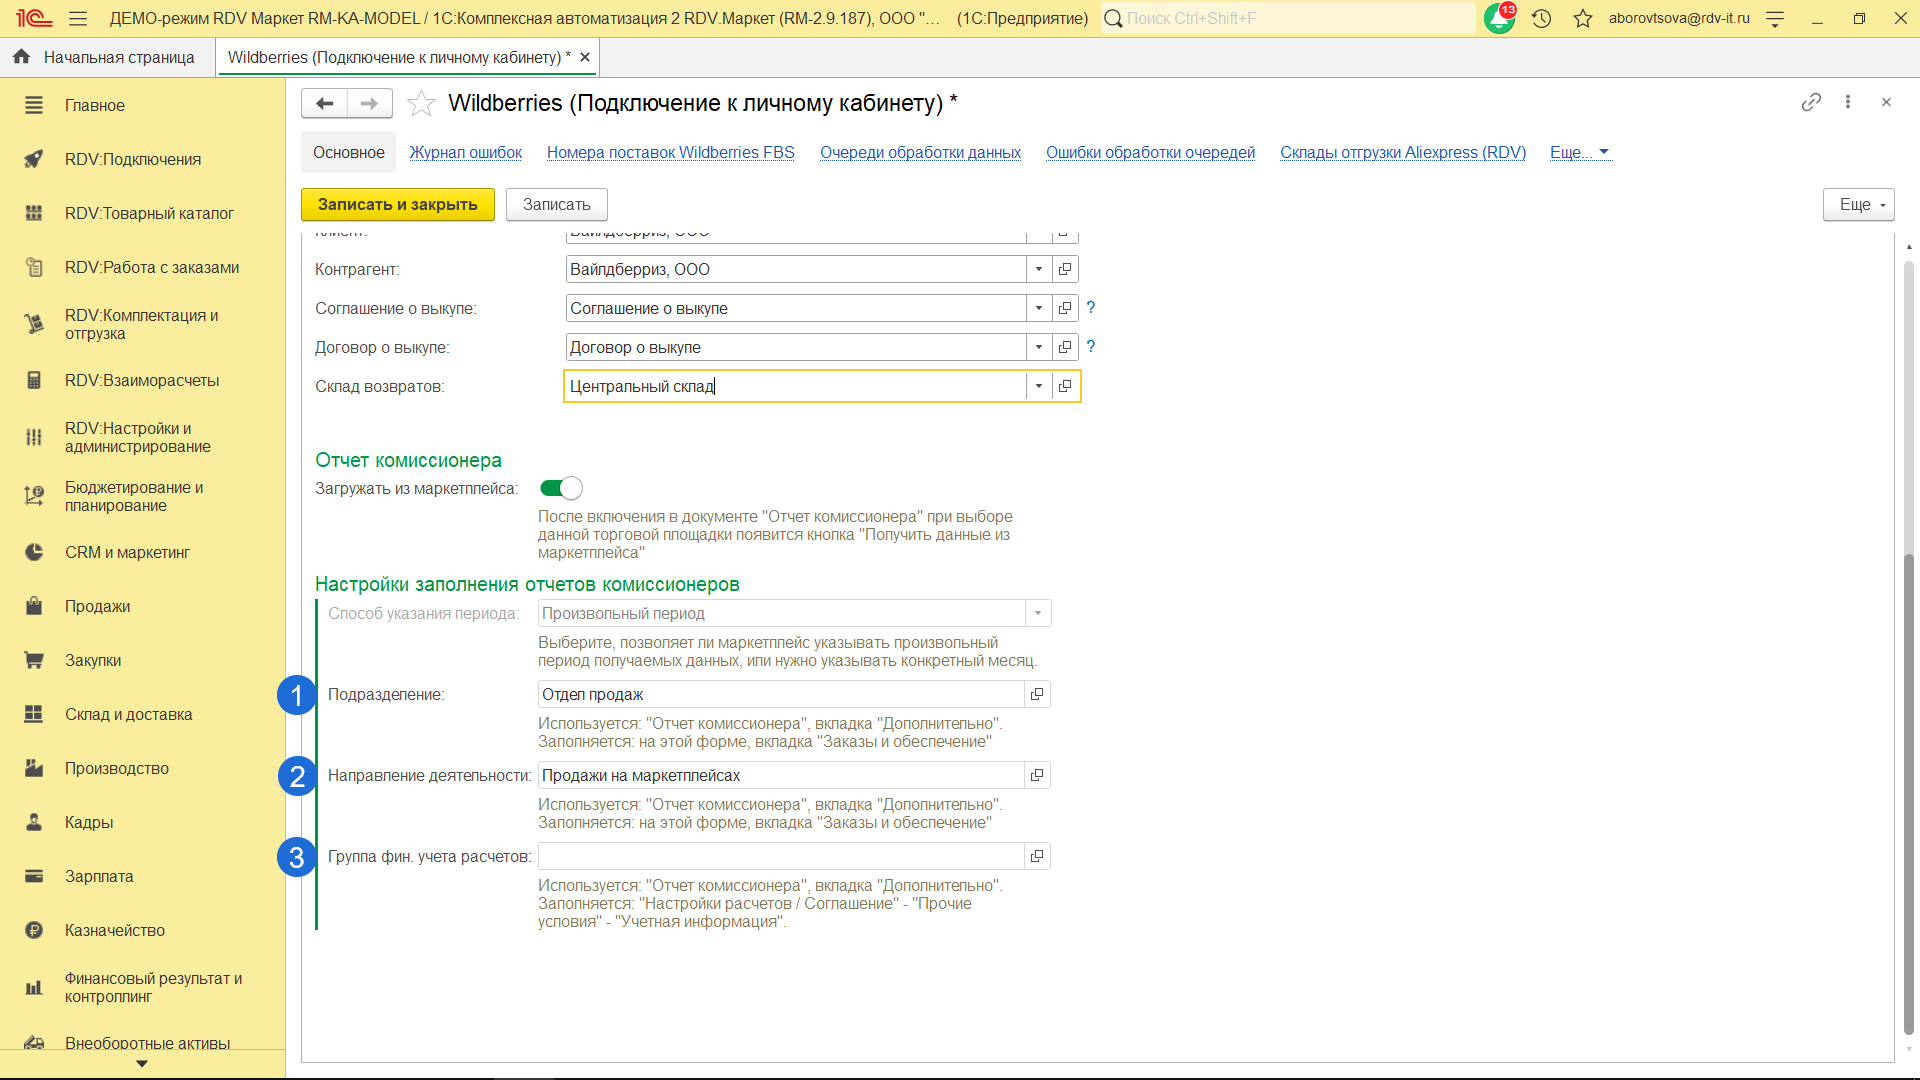Click the Группа фин. учета расчетов field
Screen dimensions: 1920x1080
(x=780, y=856)
